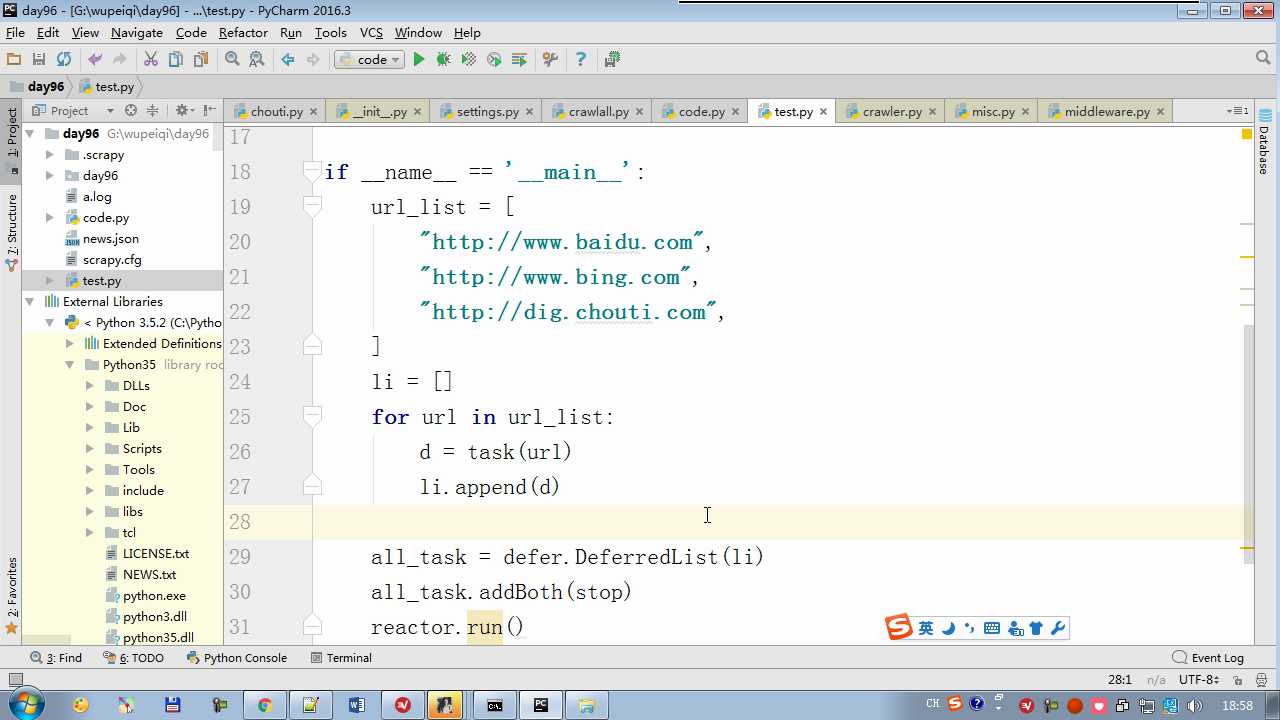Collapse the day96 project root node
This screenshot has width=1280, height=720.
[x=30, y=134]
